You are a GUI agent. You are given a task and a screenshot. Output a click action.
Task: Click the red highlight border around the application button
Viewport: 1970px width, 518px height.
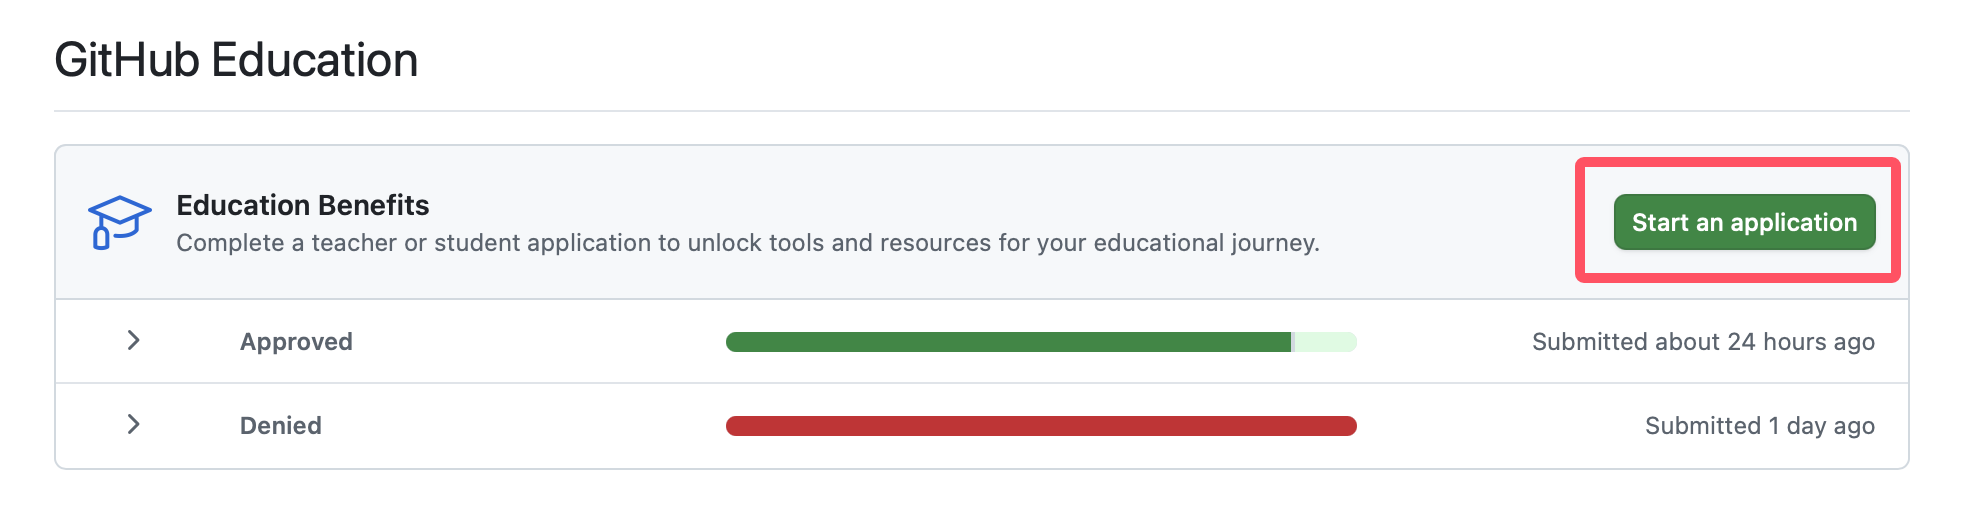(1738, 162)
